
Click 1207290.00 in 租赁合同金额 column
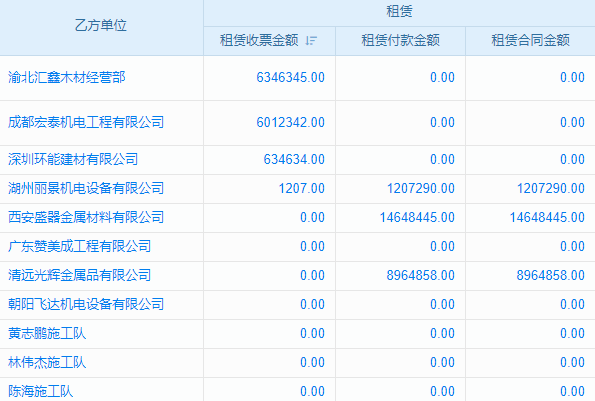click(551, 188)
